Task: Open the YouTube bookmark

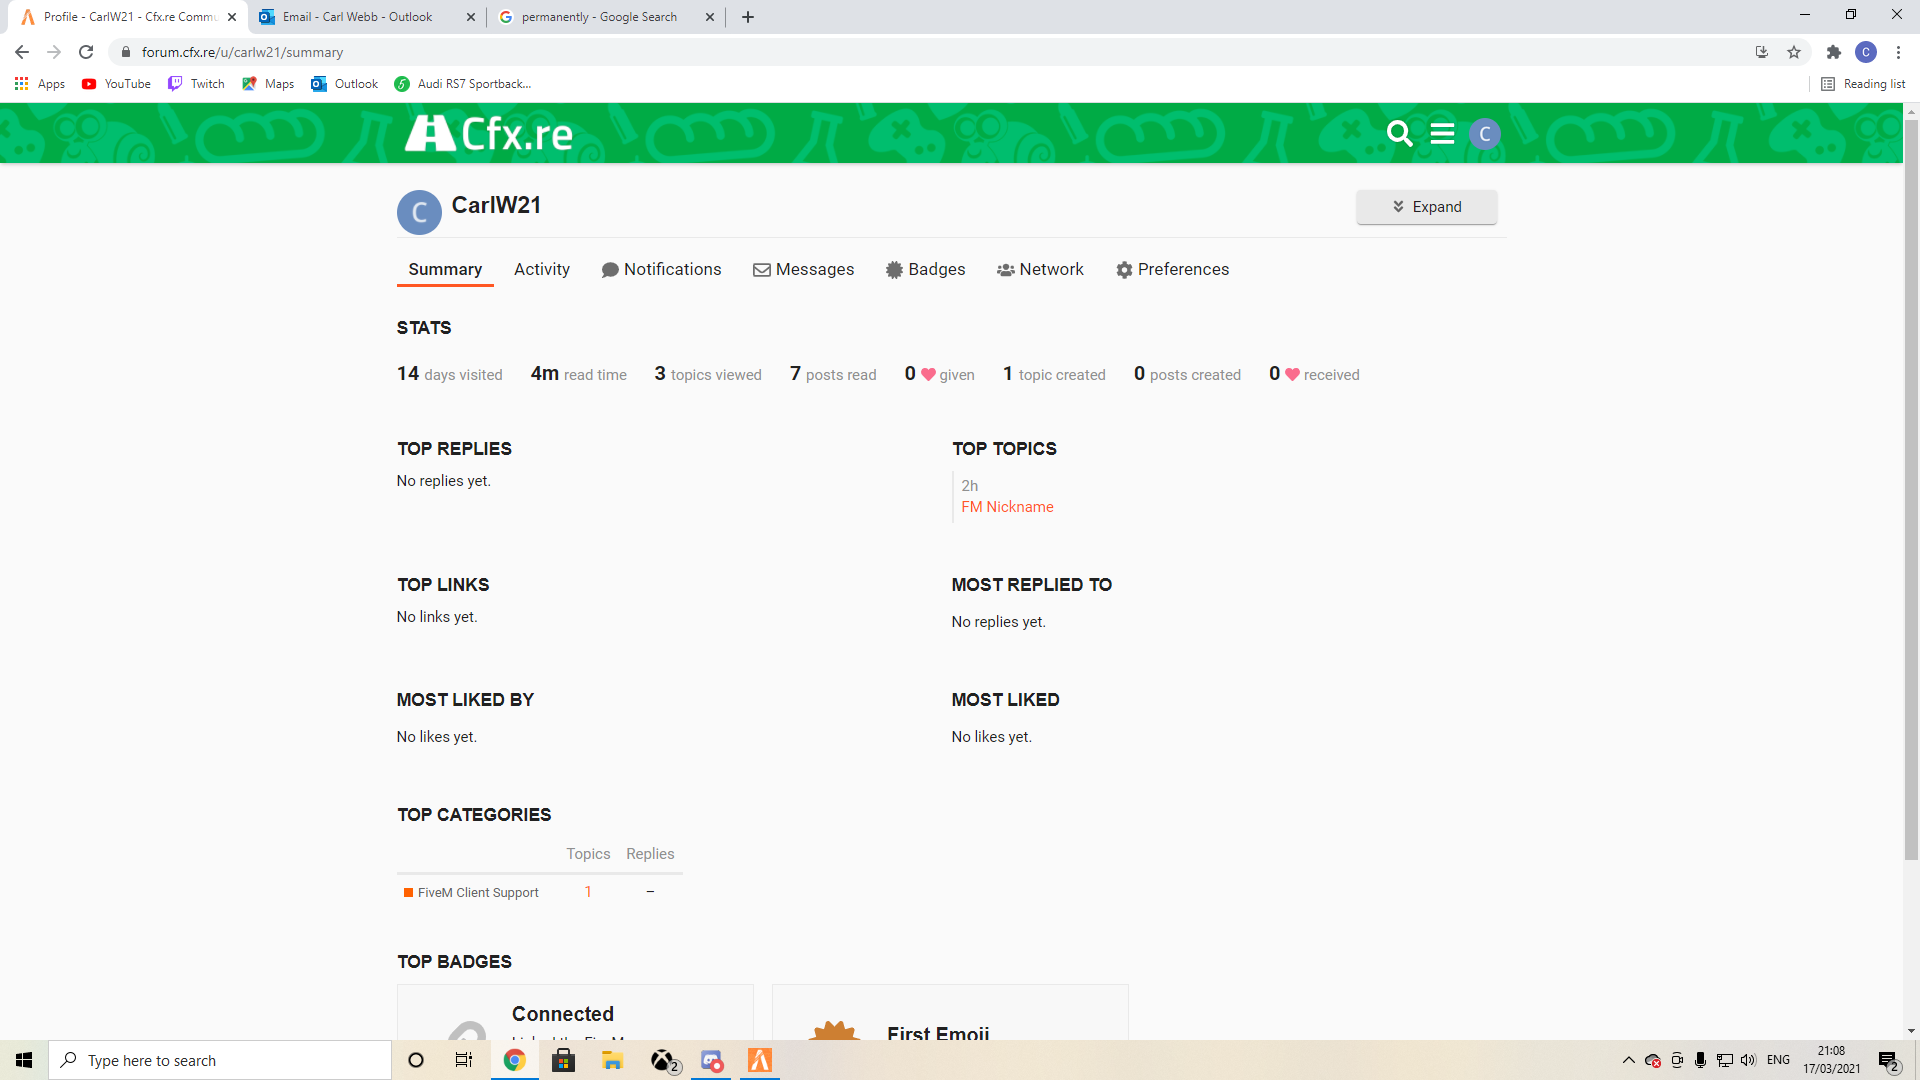Action: [x=117, y=84]
